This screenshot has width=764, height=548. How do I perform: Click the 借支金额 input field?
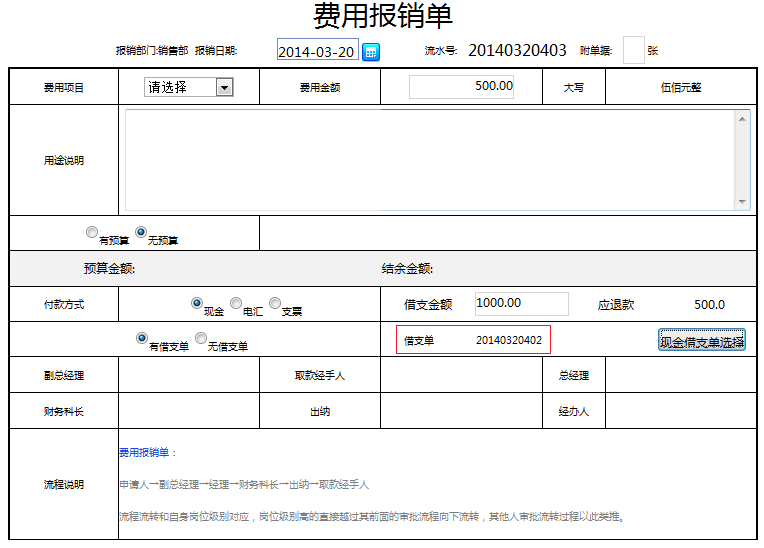pos(521,304)
